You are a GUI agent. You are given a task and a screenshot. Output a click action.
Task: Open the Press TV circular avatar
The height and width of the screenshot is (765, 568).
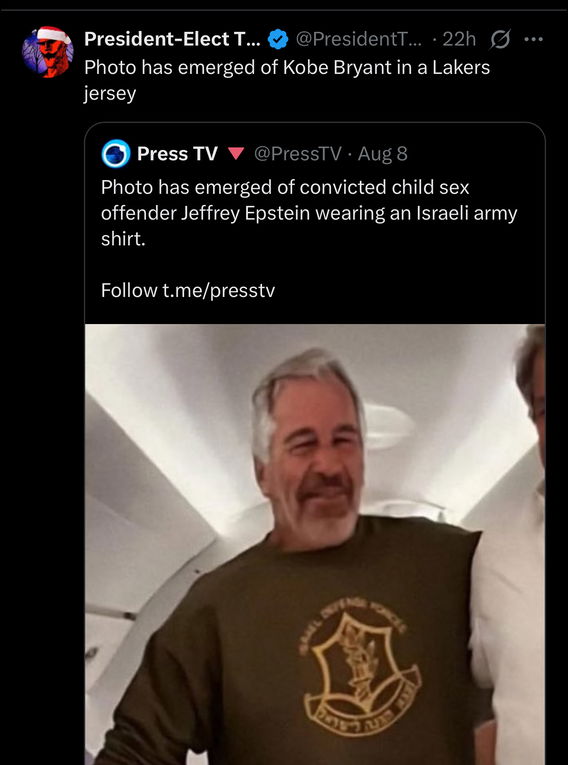(116, 154)
